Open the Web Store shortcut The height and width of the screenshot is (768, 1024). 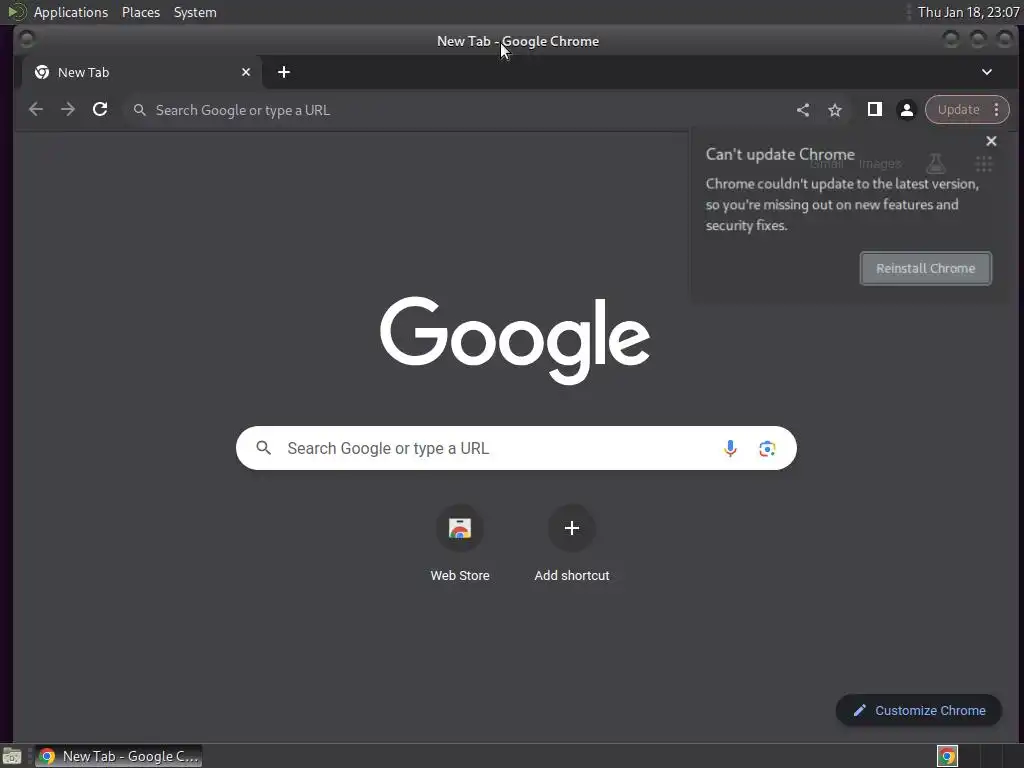460,543
